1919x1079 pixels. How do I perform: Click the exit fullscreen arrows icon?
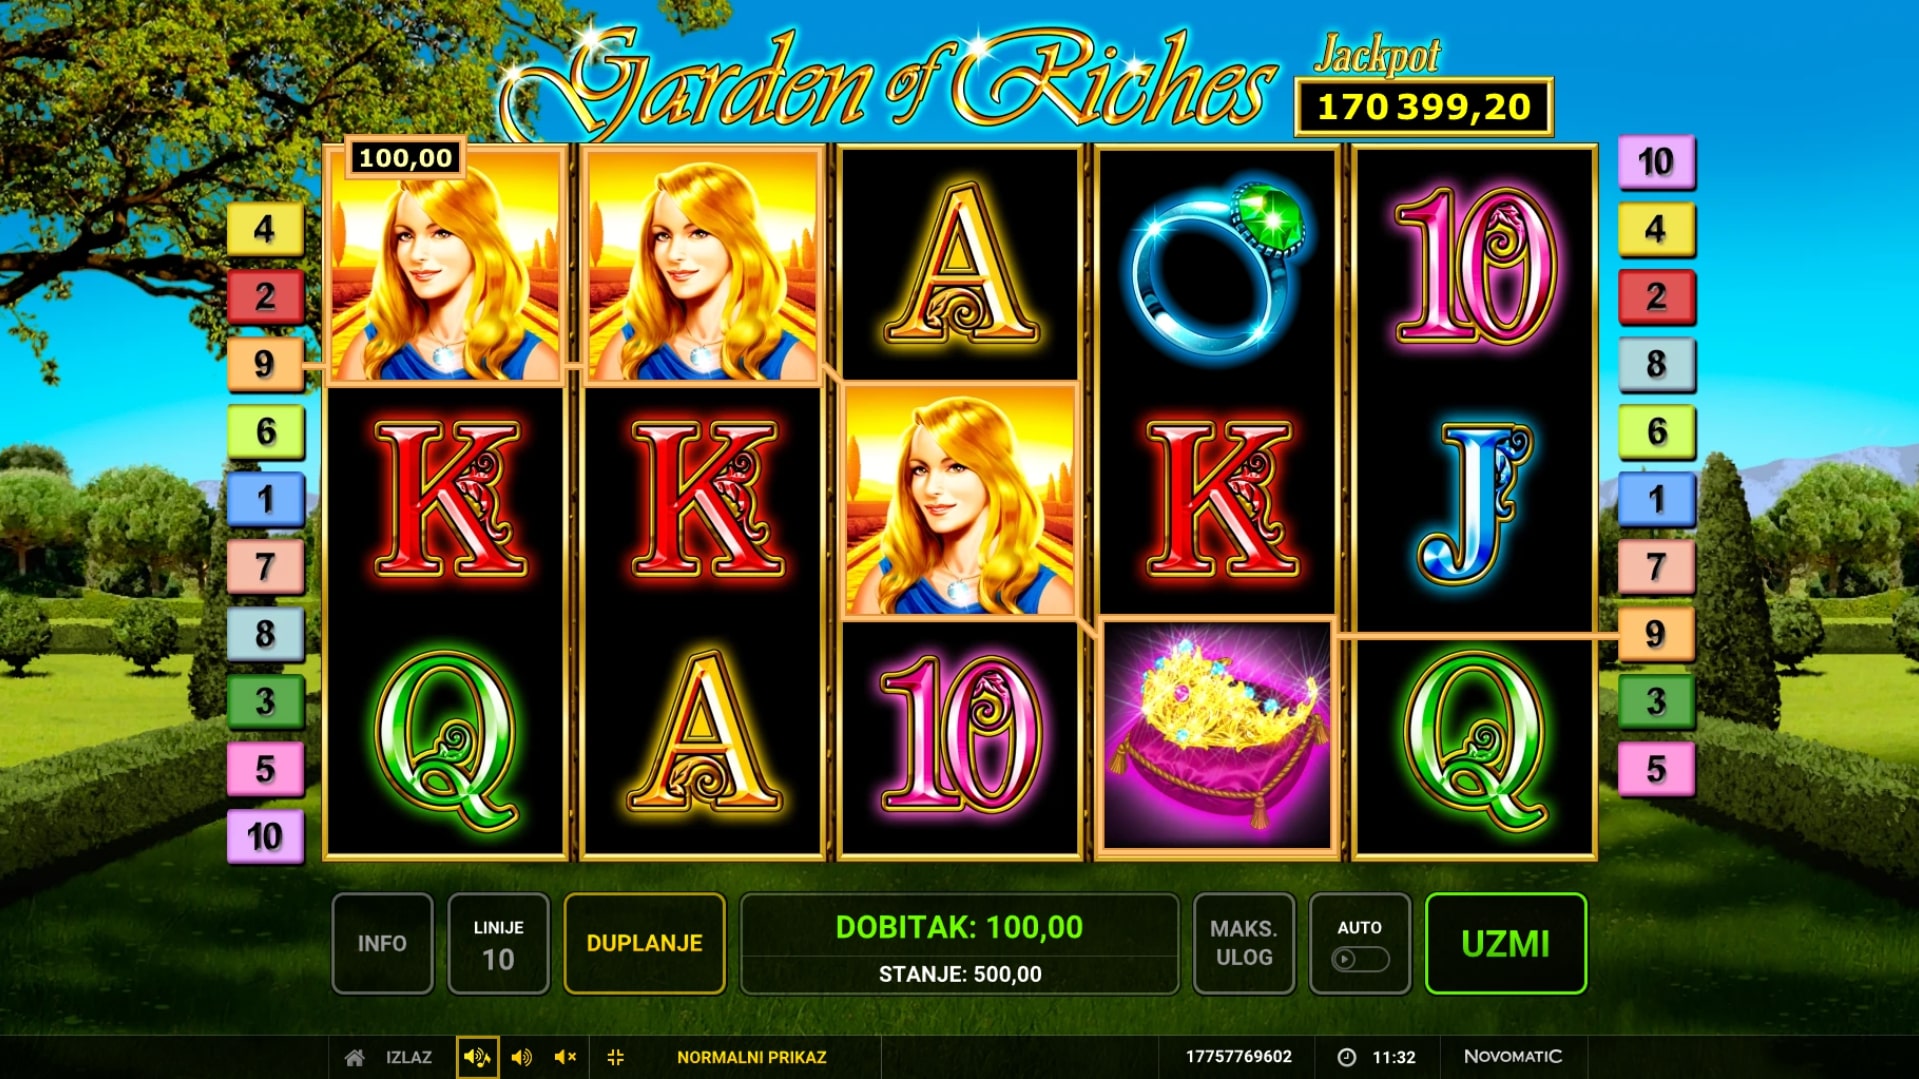pos(615,1057)
